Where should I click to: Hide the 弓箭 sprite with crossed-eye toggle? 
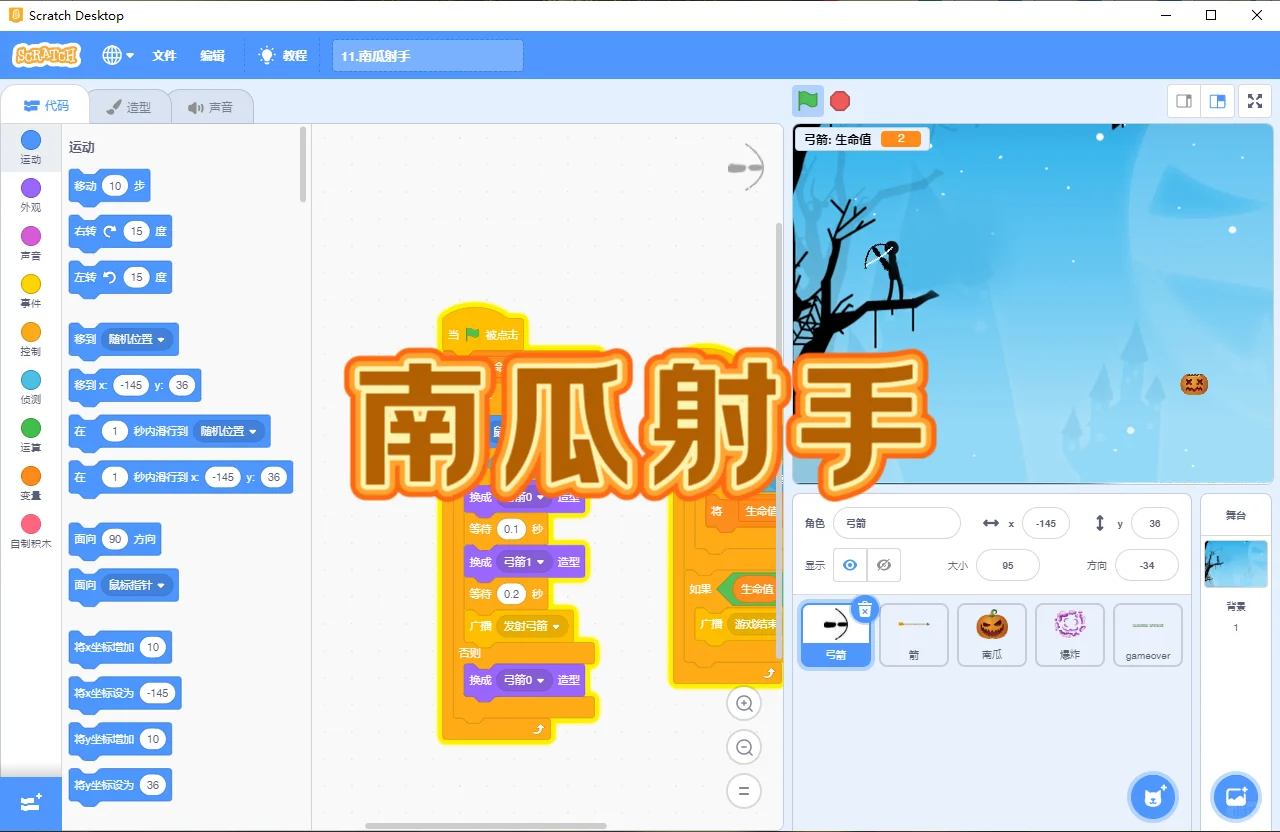click(x=883, y=565)
